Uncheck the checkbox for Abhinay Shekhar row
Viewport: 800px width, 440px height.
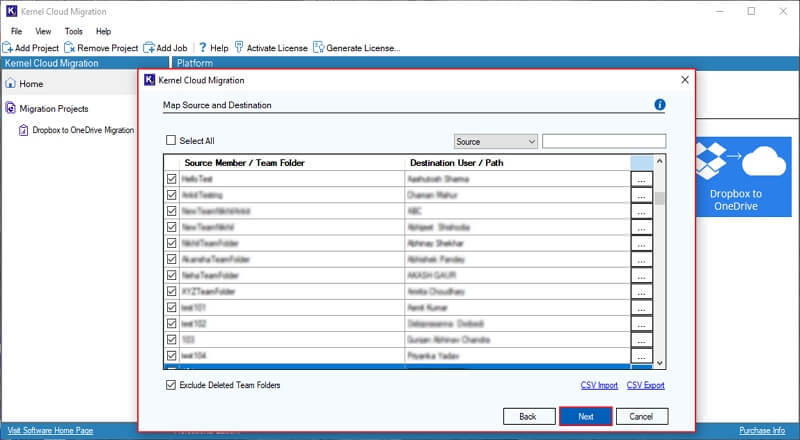[171, 243]
